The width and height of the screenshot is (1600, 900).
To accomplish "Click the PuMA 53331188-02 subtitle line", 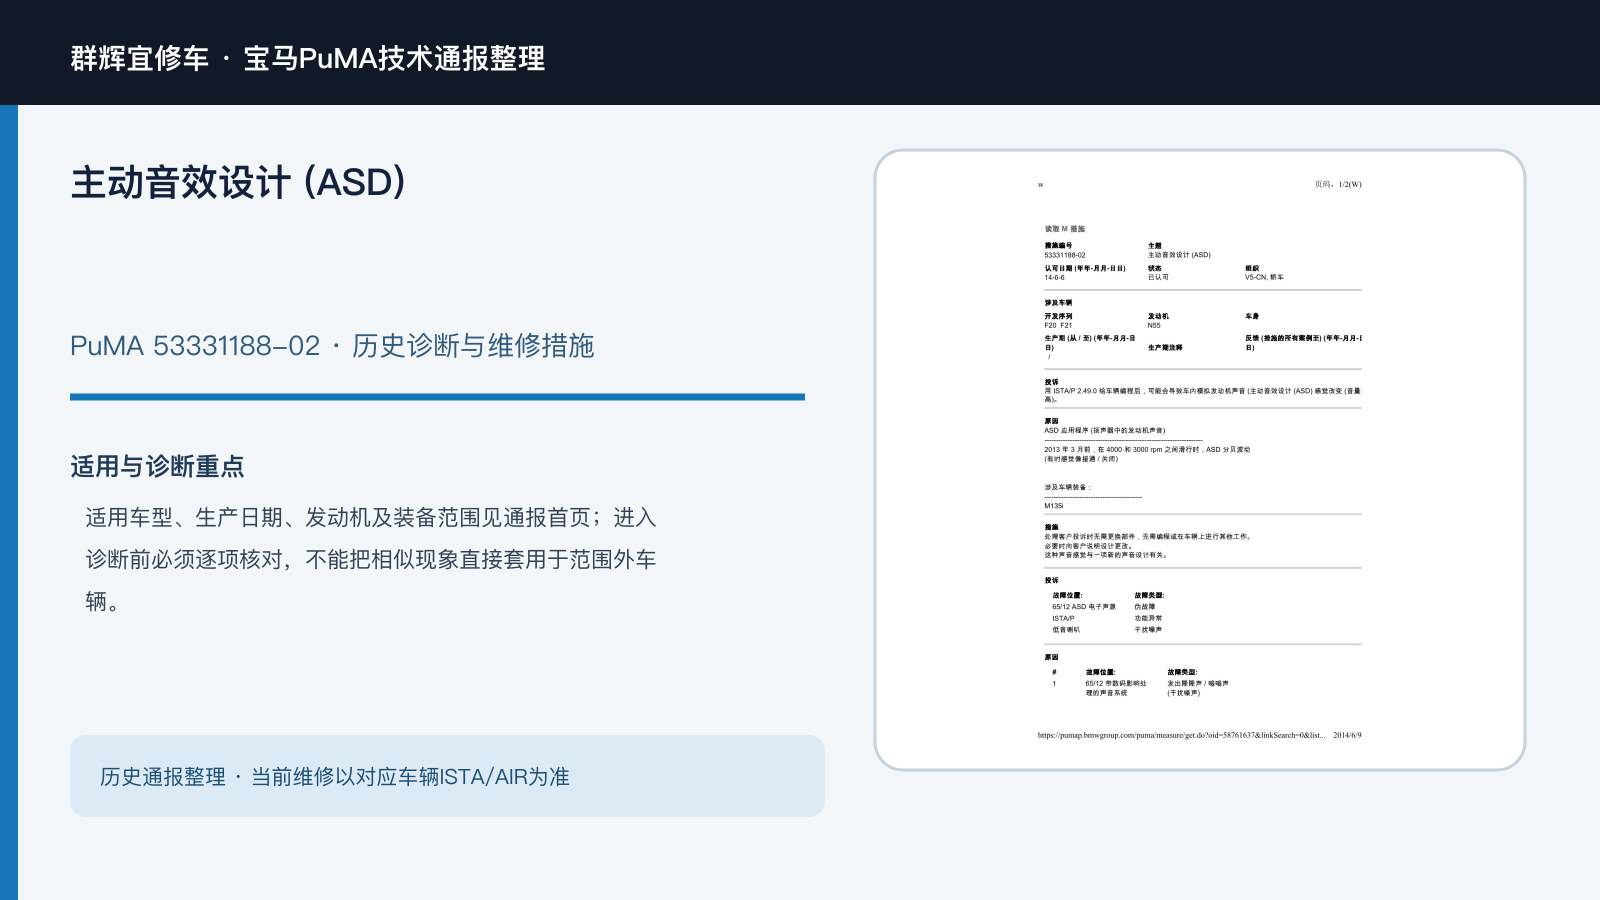I will tap(332, 346).
